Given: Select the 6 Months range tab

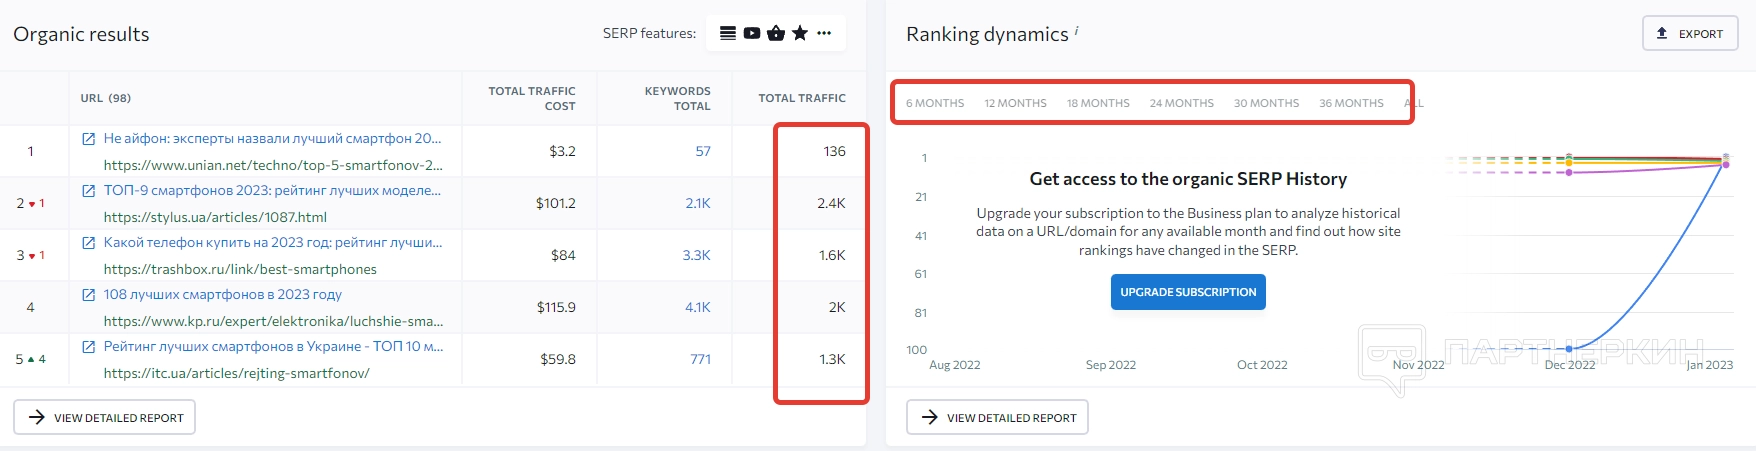Looking at the screenshot, I should pos(935,103).
